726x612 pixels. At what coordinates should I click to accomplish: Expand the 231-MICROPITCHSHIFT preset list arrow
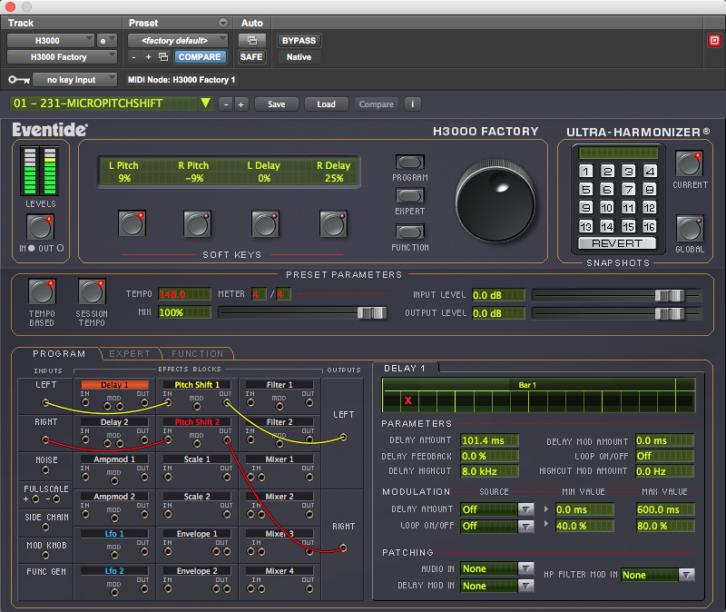[x=205, y=103]
